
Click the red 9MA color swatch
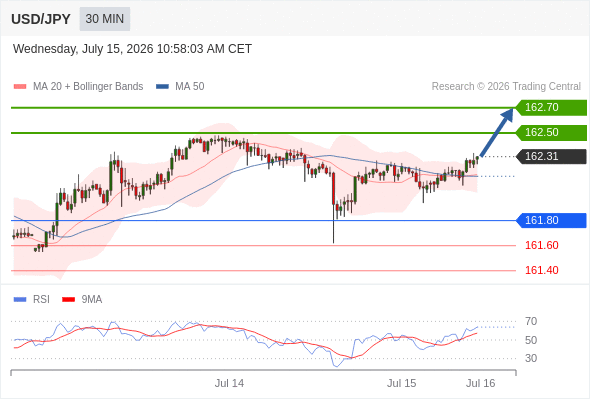pos(68,300)
